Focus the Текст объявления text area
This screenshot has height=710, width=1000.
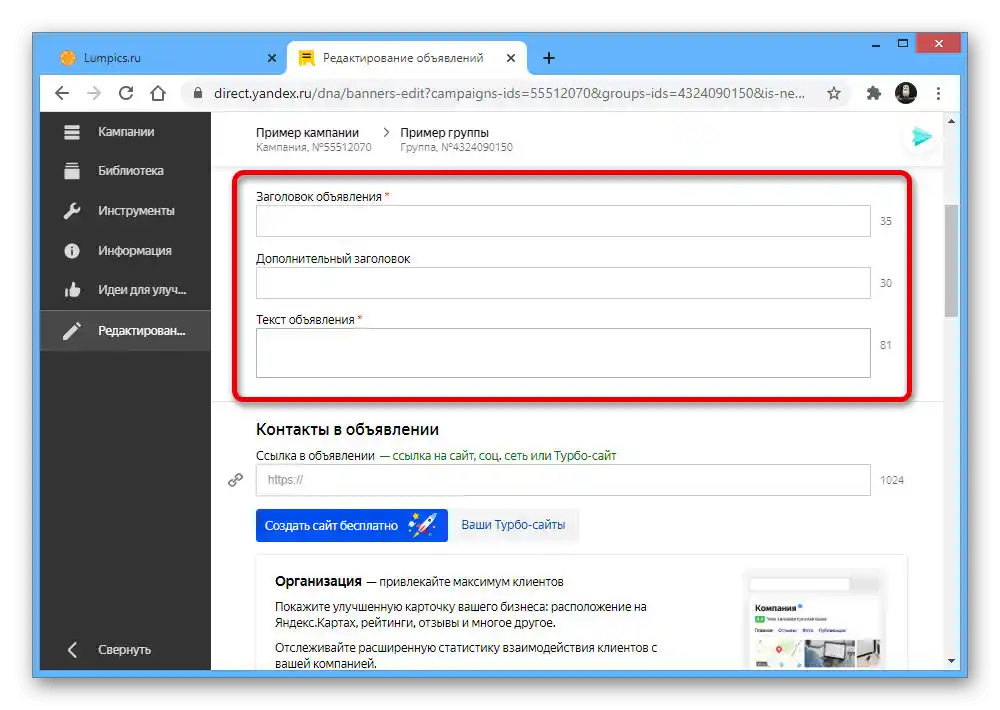[563, 353]
